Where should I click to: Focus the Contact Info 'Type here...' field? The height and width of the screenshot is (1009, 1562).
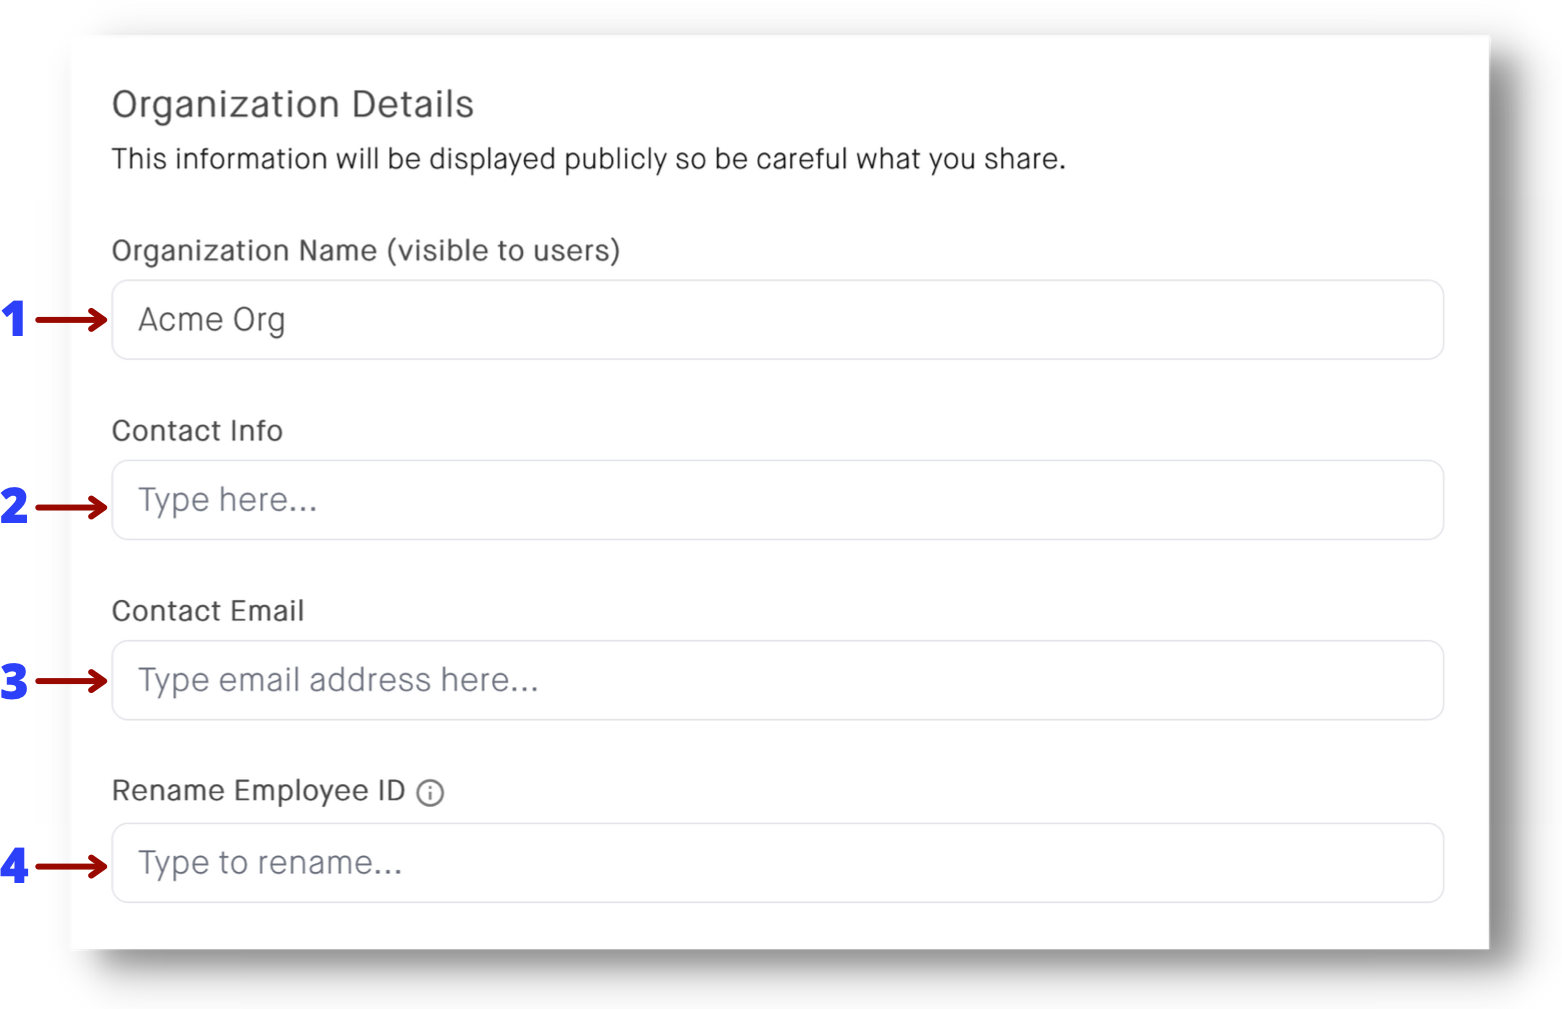[x=777, y=500]
